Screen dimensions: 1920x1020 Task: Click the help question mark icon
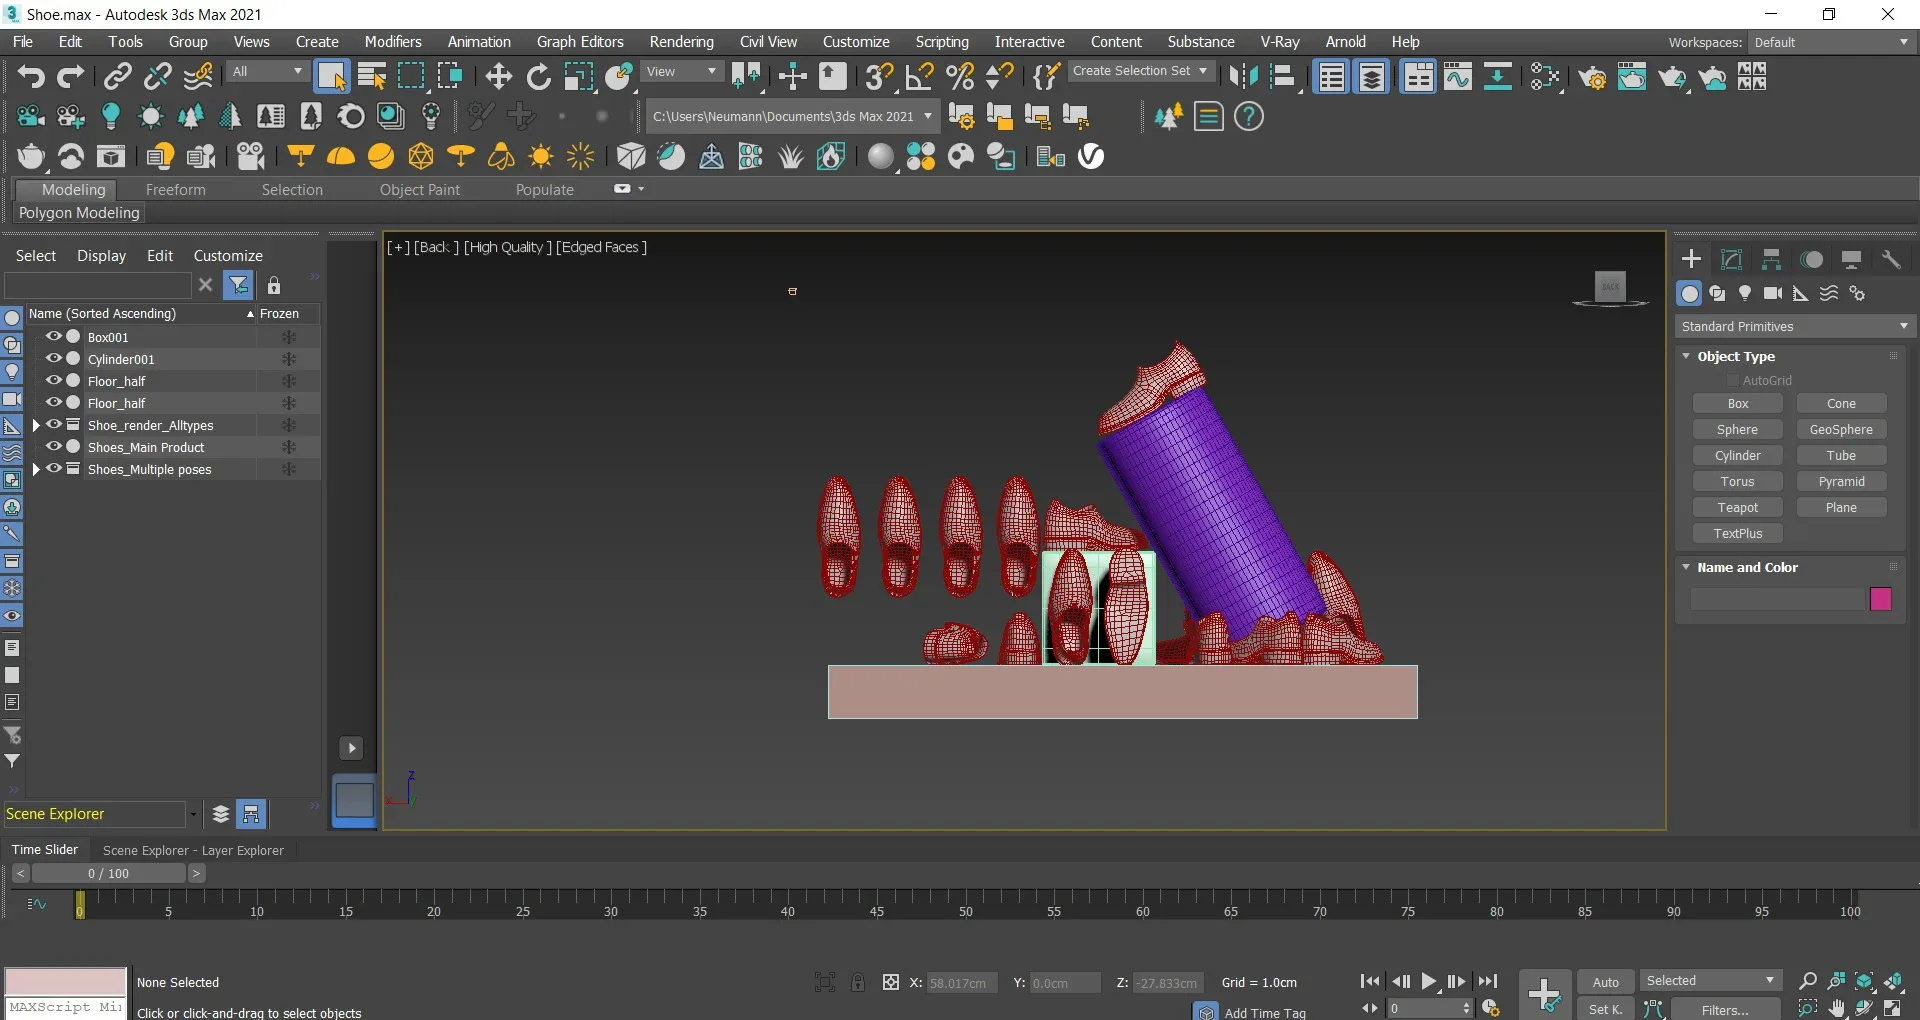(x=1249, y=117)
